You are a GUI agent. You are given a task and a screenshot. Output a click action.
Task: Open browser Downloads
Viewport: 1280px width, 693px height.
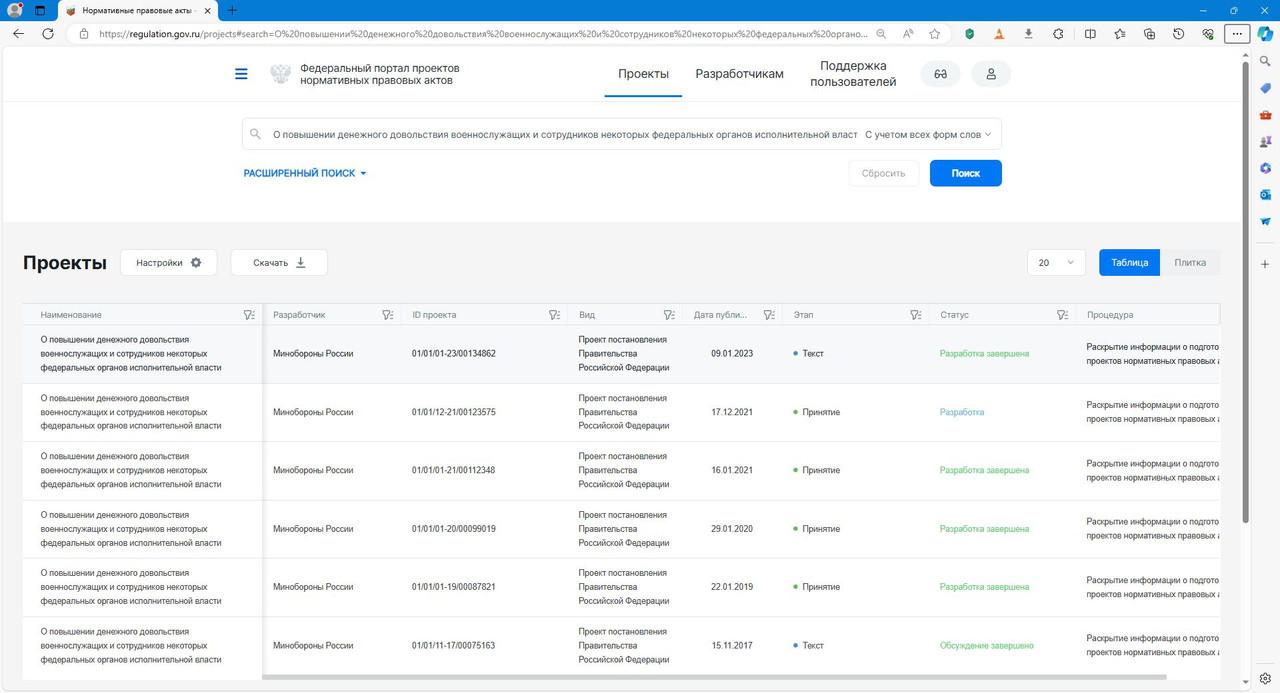click(1029, 33)
